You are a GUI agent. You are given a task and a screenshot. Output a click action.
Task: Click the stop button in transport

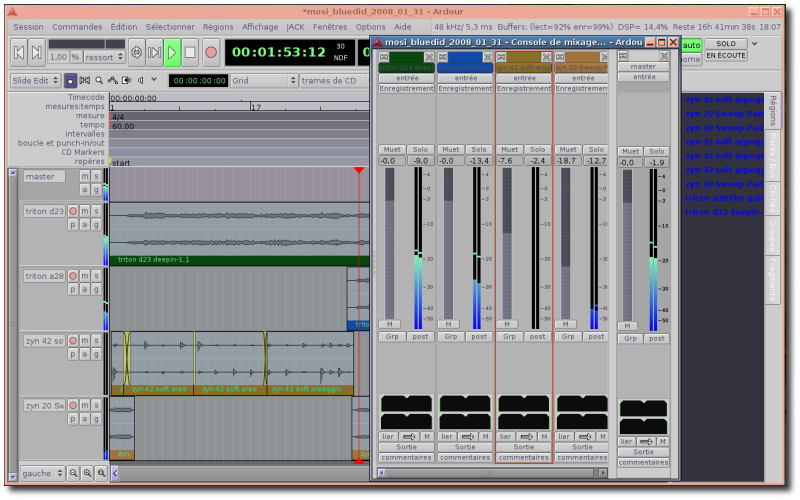[190, 51]
